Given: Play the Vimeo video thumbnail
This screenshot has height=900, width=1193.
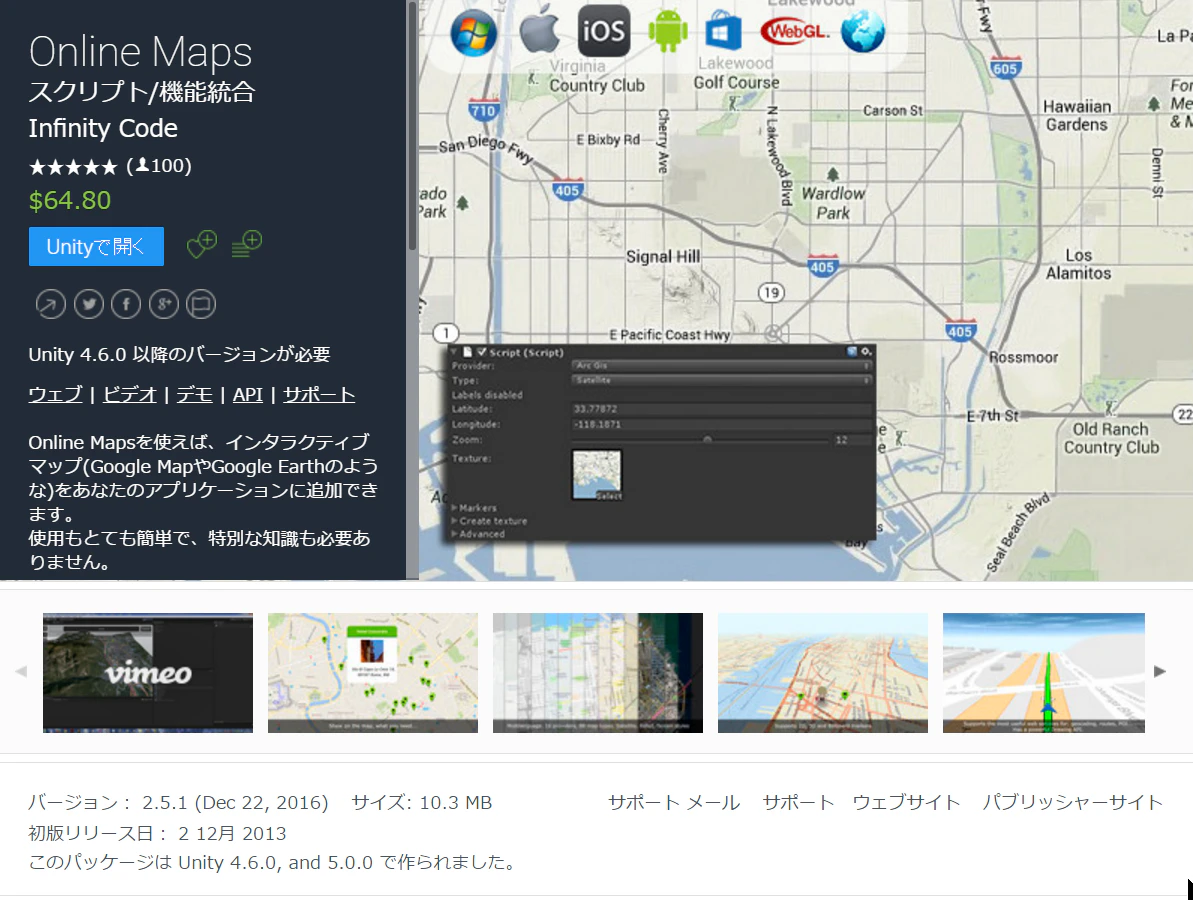Looking at the screenshot, I should point(148,673).
